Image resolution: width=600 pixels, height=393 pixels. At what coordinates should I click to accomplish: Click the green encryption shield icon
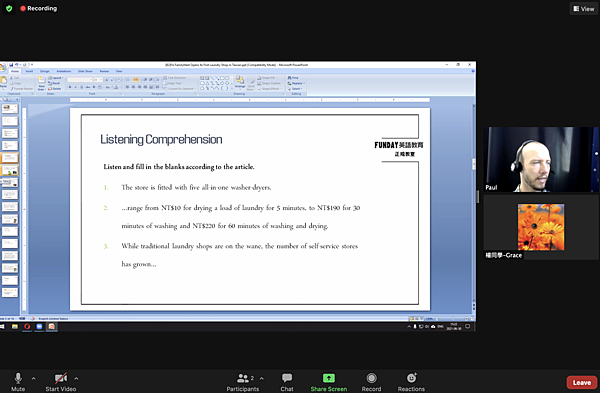click(9, 8)
